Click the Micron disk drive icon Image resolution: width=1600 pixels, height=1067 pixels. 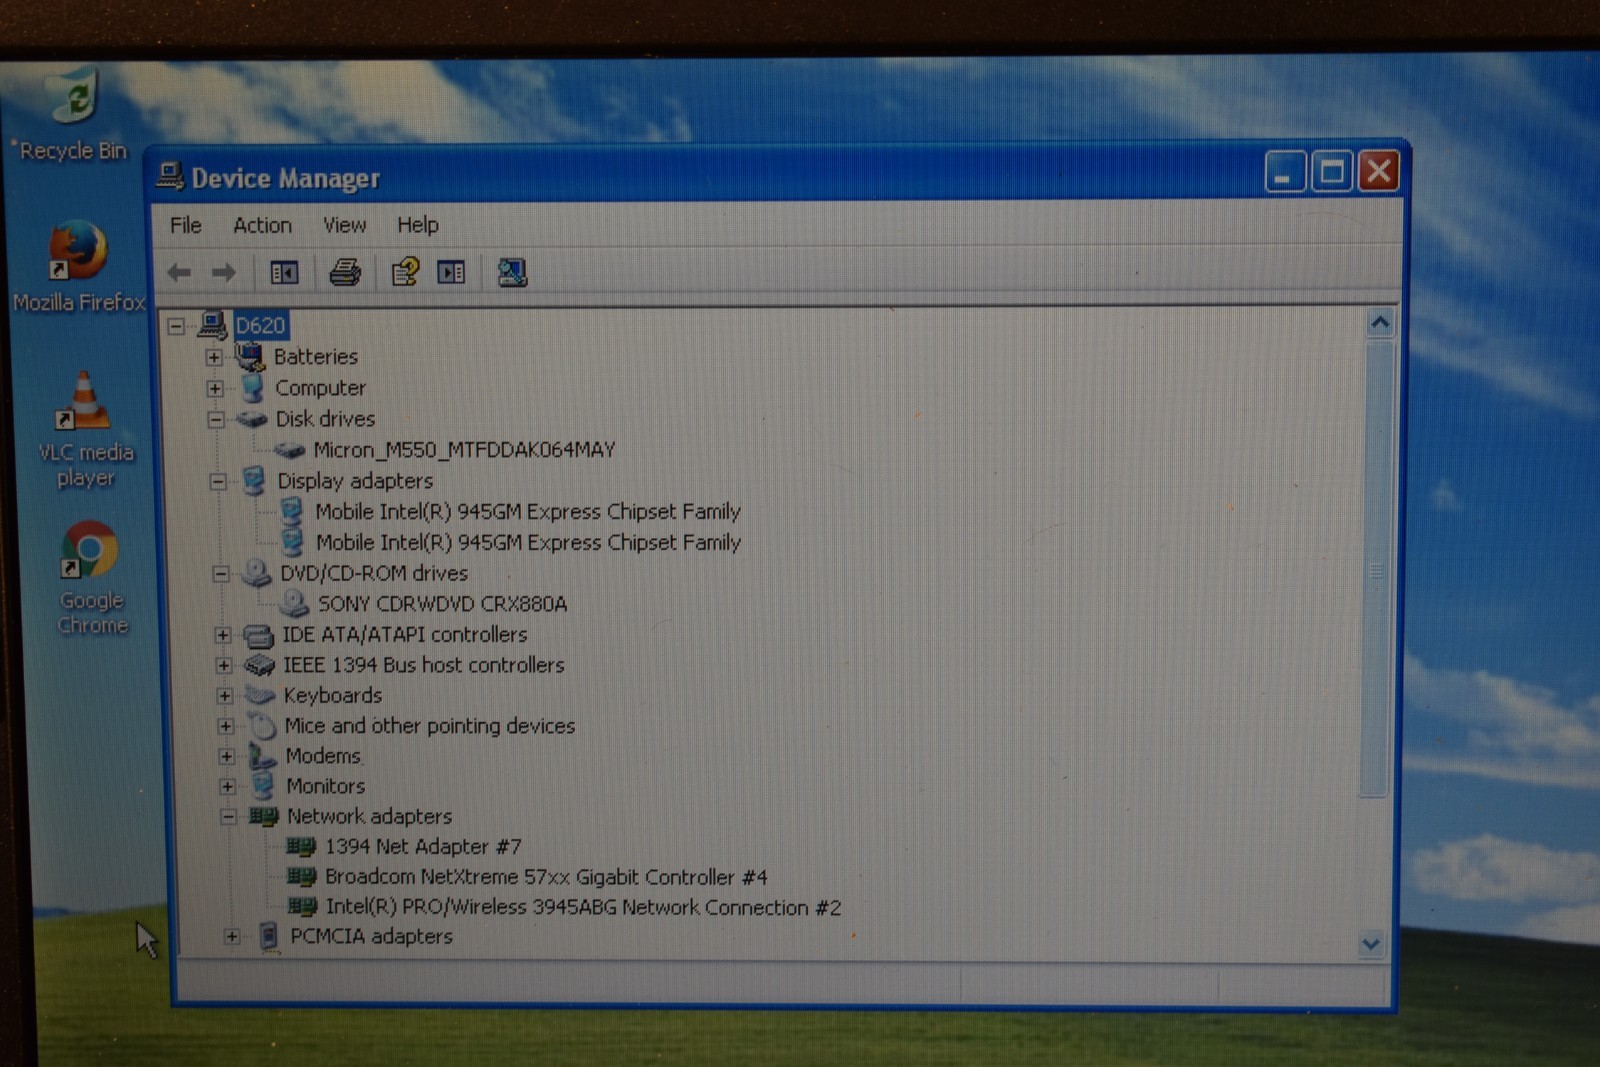click(289, 450)
